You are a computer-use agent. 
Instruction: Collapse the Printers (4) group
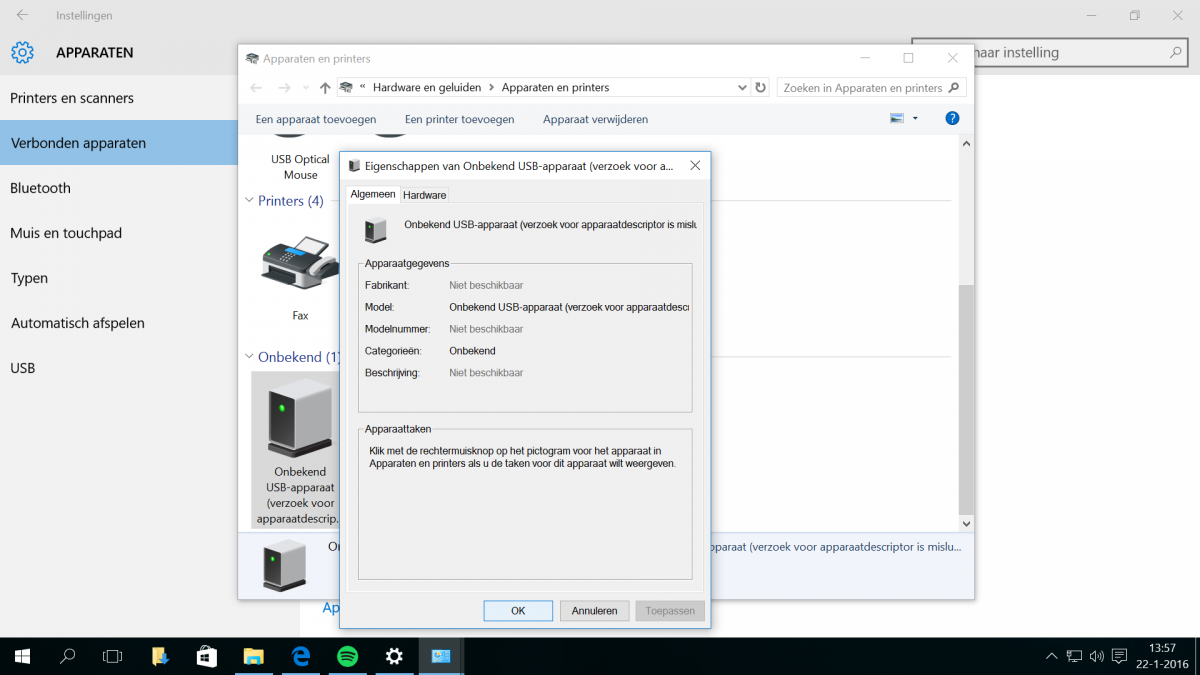tap(249, 201)
